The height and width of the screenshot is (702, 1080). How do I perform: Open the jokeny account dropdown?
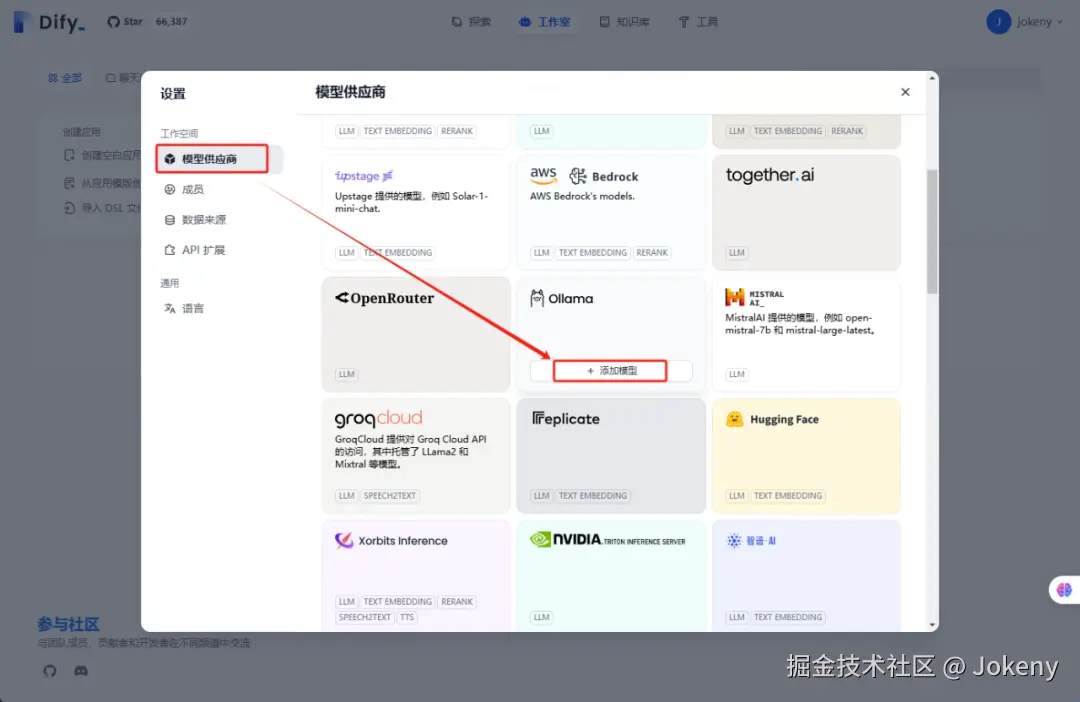[1024, 22]
